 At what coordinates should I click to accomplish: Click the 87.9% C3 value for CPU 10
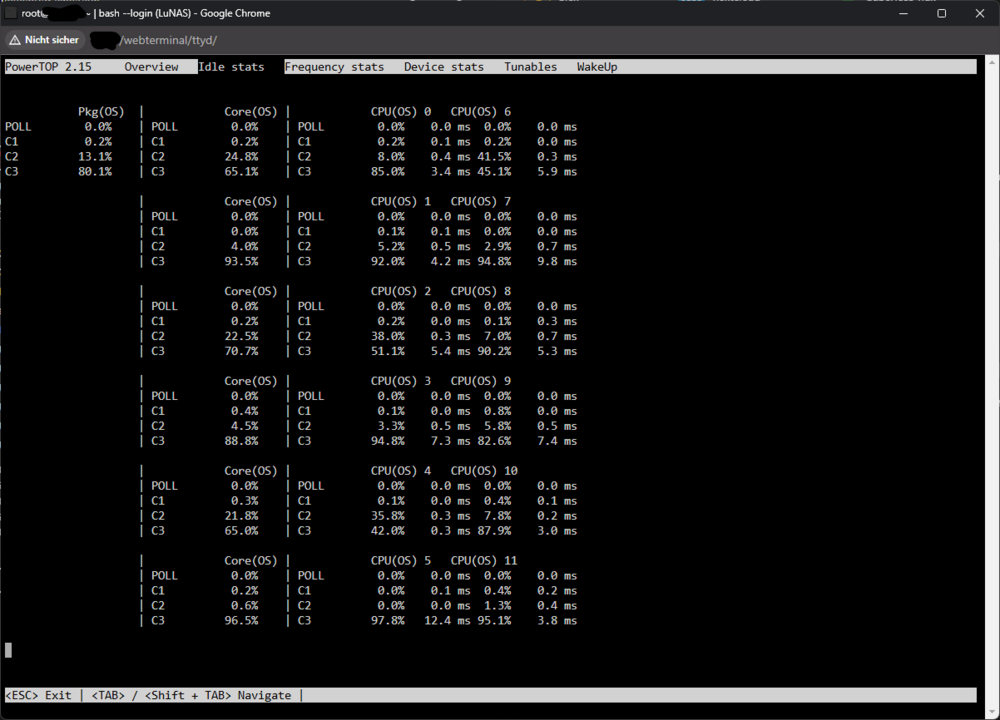[494, 531]
